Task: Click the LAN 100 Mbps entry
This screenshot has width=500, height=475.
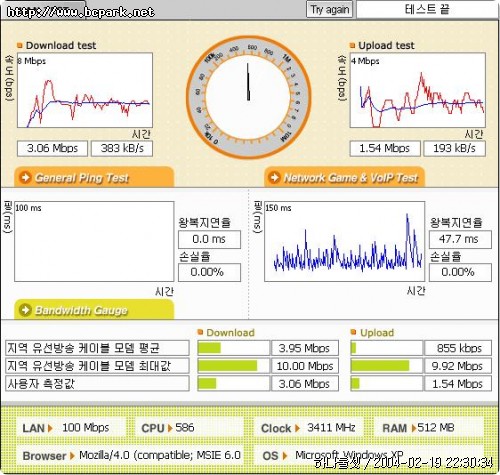Action: (71, 427)
